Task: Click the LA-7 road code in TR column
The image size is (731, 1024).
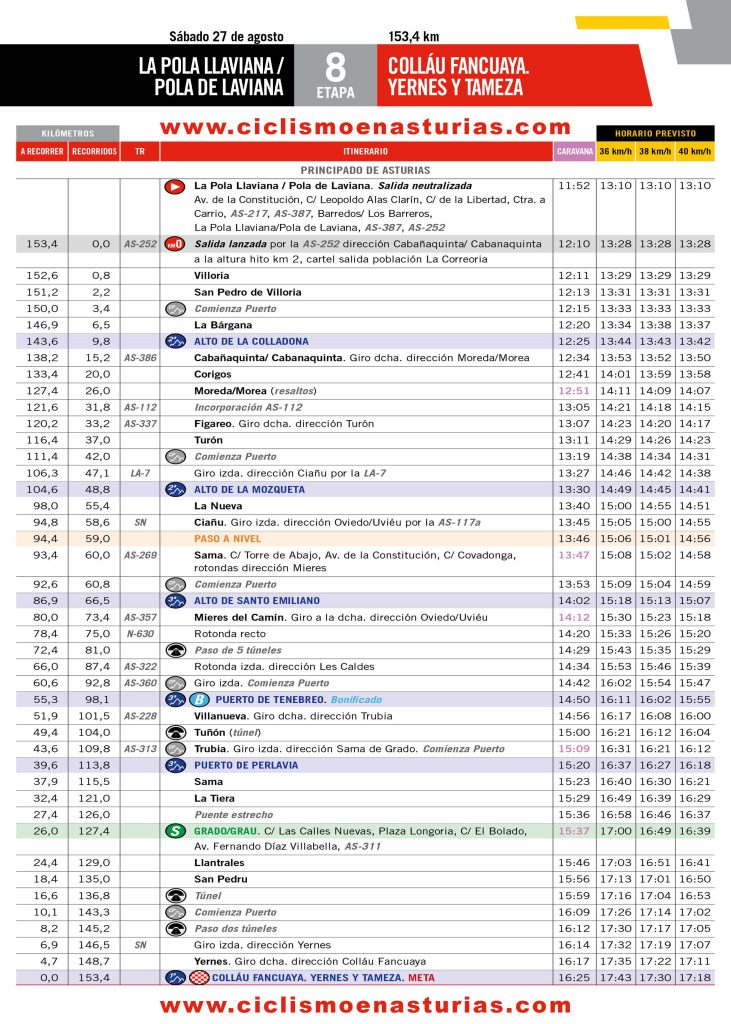Action: [140, 473]
